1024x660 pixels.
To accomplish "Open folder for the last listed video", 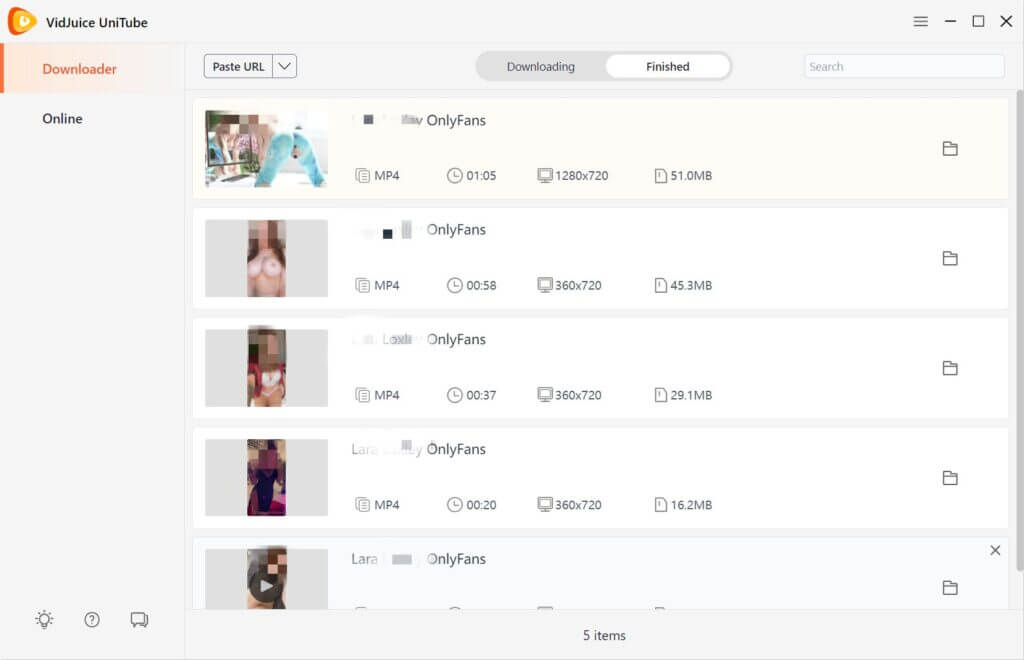I will pyautogui.click(x=950, y=588).
